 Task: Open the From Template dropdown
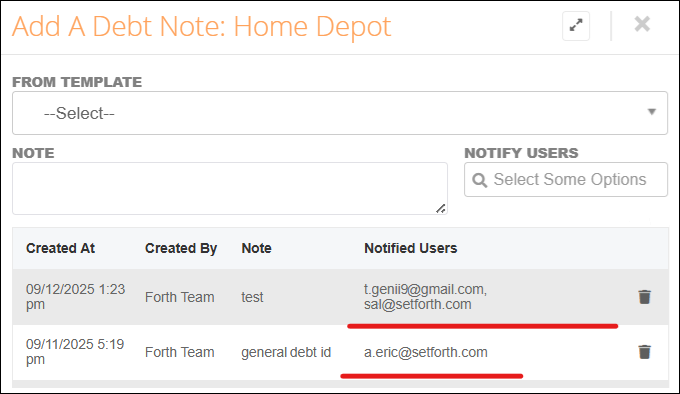pyautogui.click(x=340, y=113)
